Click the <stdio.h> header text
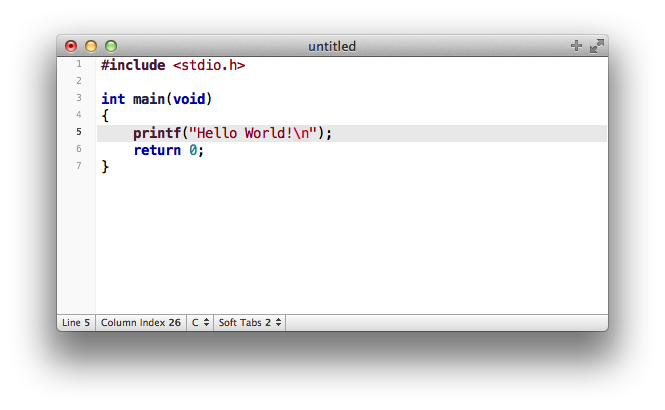This screenshot has height=410, width=665. click(x=209, y=65)
